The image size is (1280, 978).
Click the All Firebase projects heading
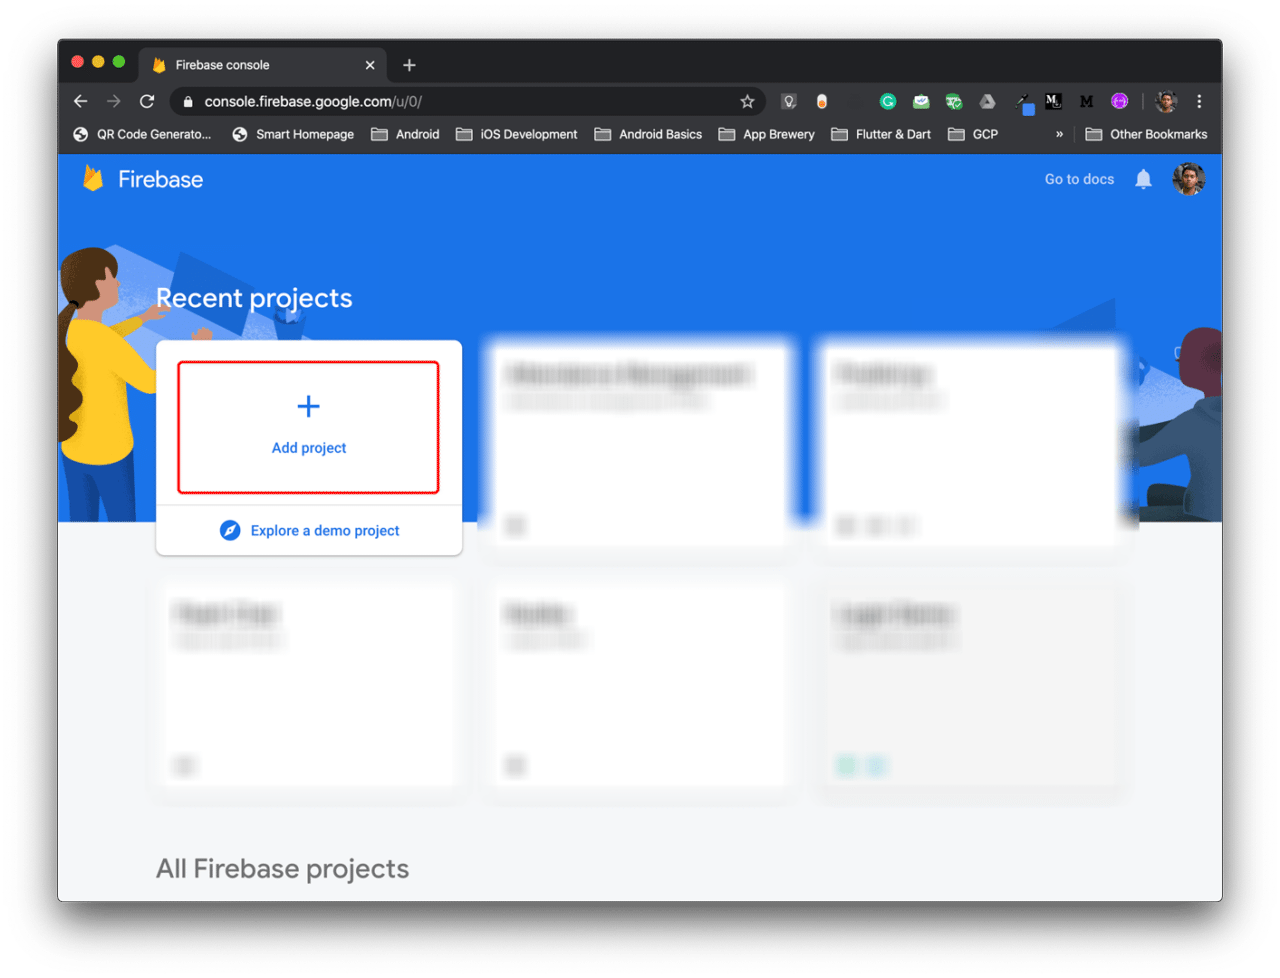[x=282, y=868]
